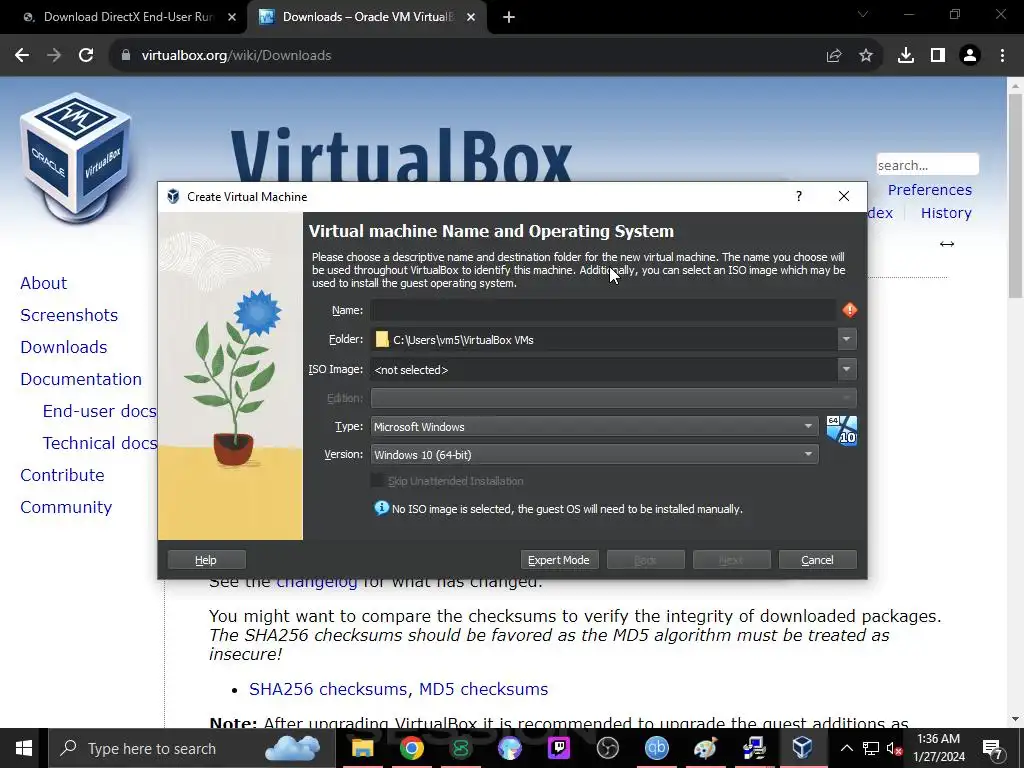The width and height of the screenshot is (1024, 768).
Task: Open the paint palette app in taskbar
Action: (x=705, y=748)
